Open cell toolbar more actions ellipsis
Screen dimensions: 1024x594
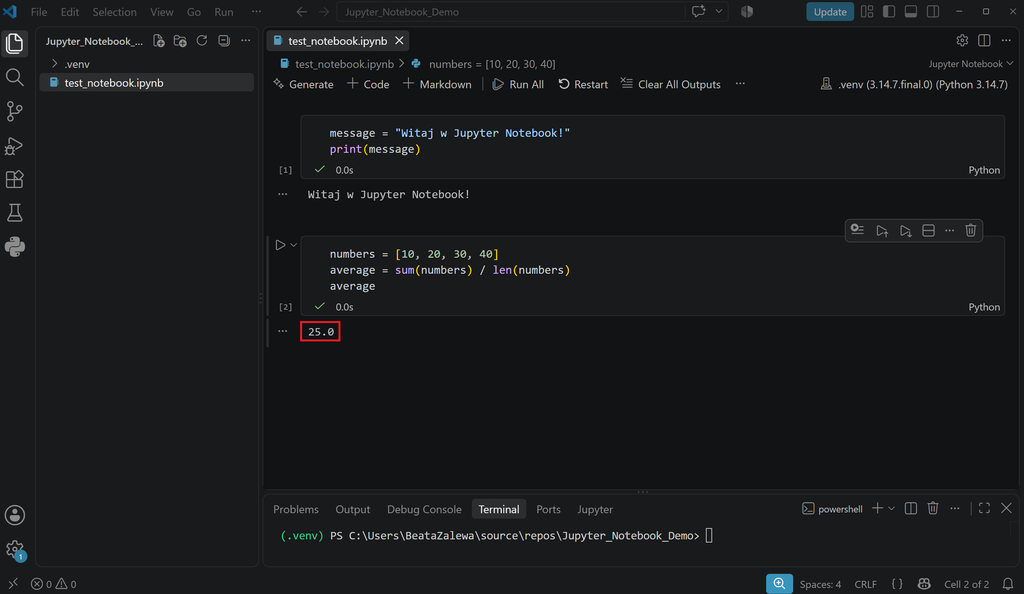(950, 230)
